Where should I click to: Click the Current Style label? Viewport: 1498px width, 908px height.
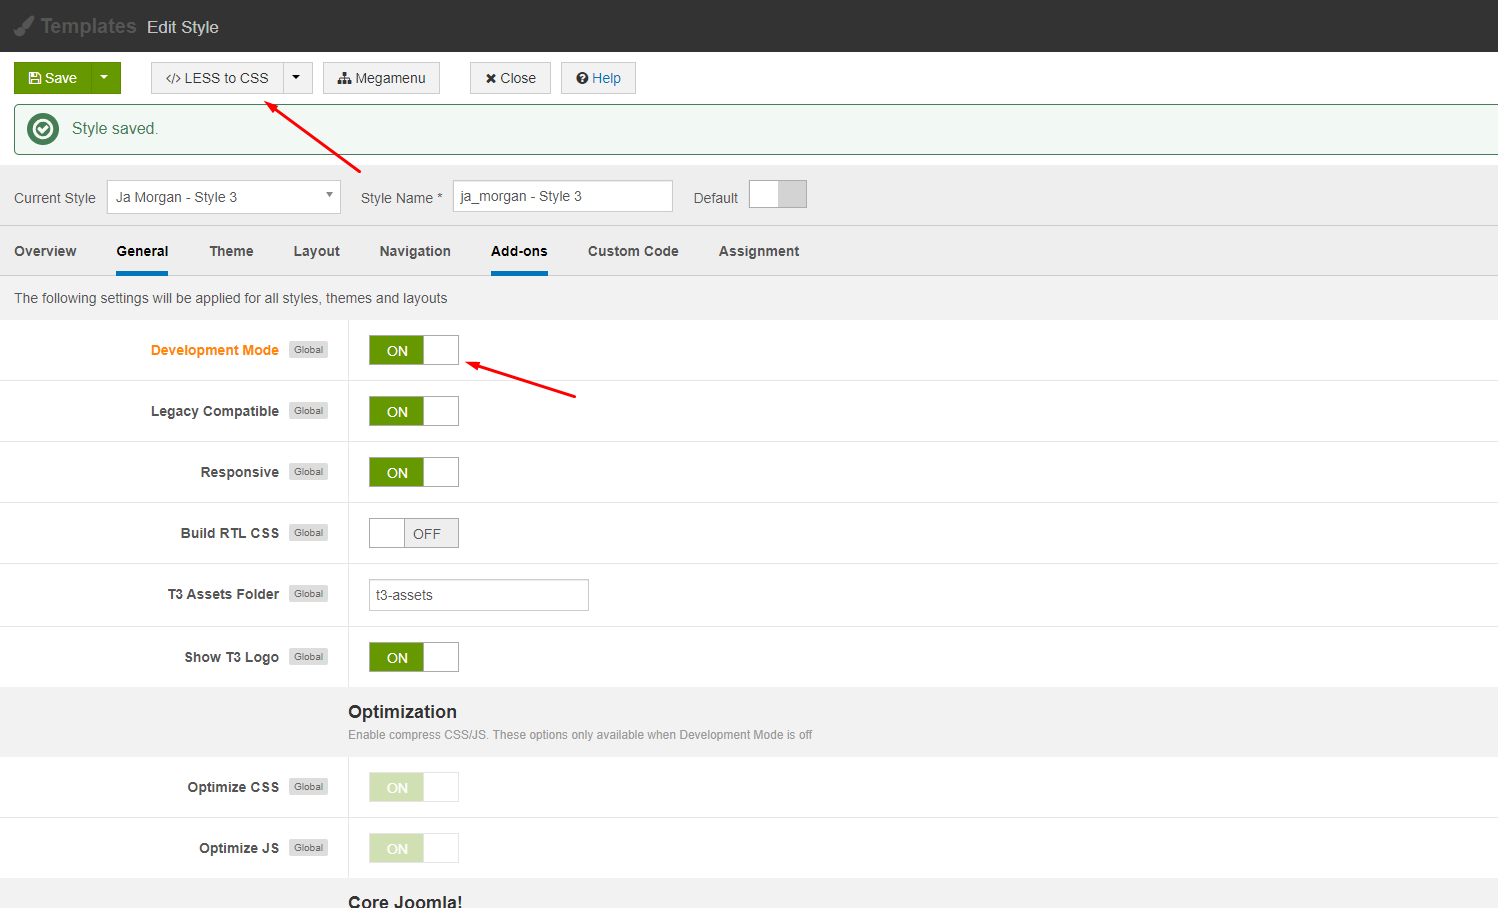(55, 198)
